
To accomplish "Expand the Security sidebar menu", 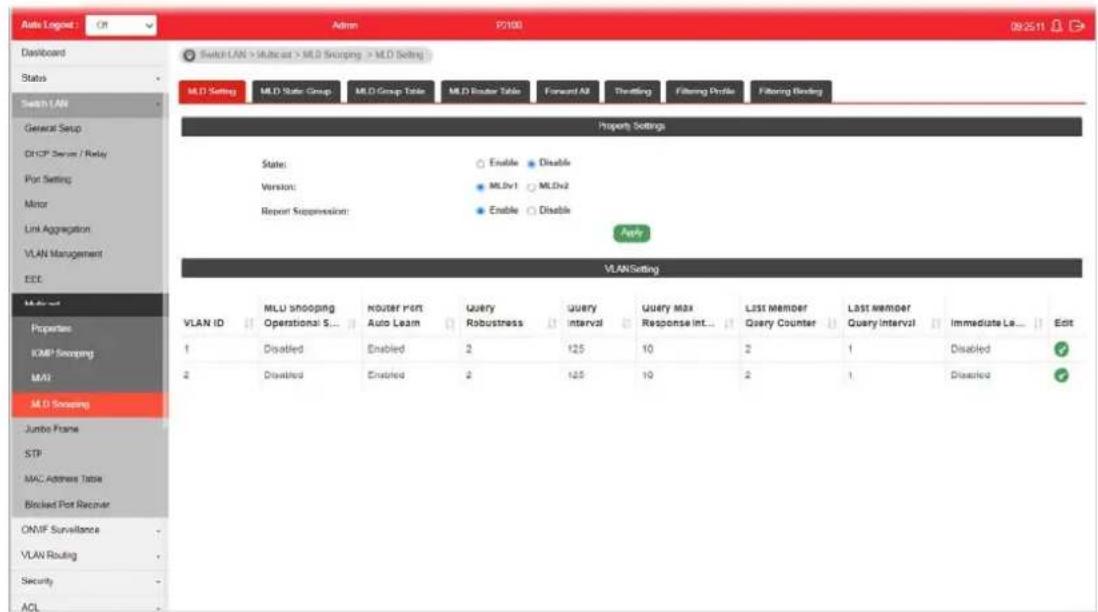I will [88, 581].
